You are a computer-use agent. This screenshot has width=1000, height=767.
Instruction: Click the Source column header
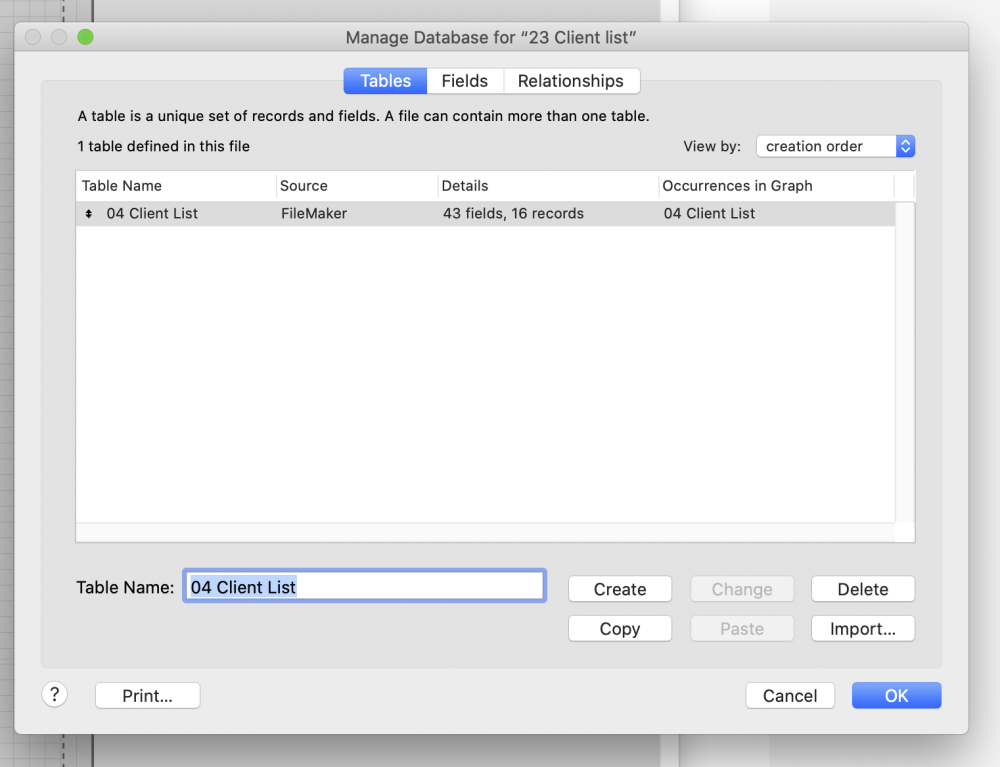pyautogui.click(x=356, y=186)
